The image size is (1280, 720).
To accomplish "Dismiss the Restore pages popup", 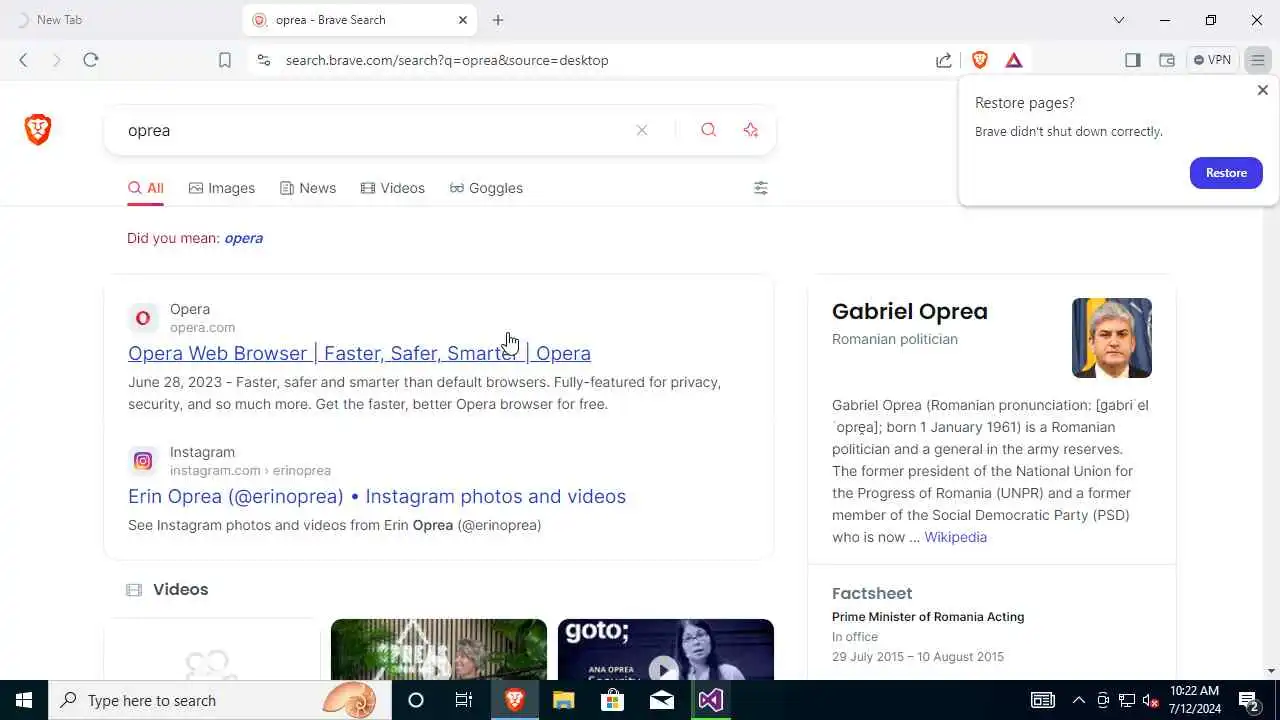I will point(1262,90).
